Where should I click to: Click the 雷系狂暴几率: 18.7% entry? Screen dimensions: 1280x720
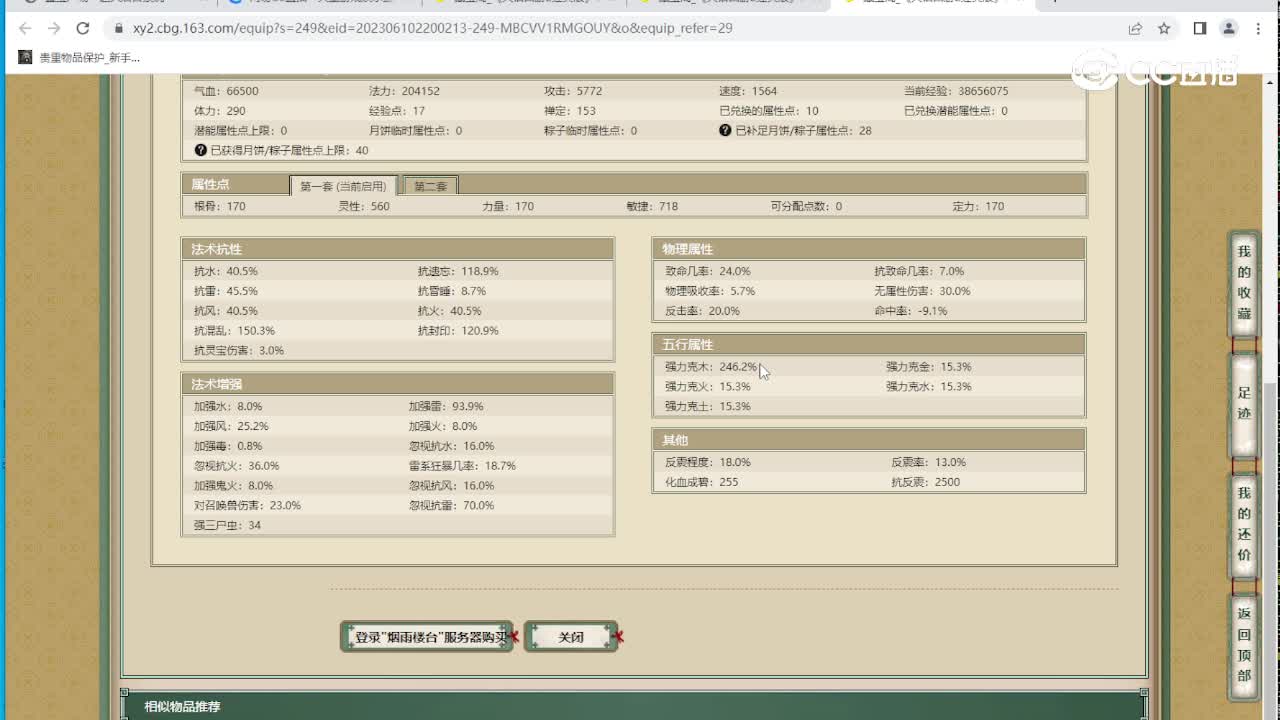coord(462,466)
